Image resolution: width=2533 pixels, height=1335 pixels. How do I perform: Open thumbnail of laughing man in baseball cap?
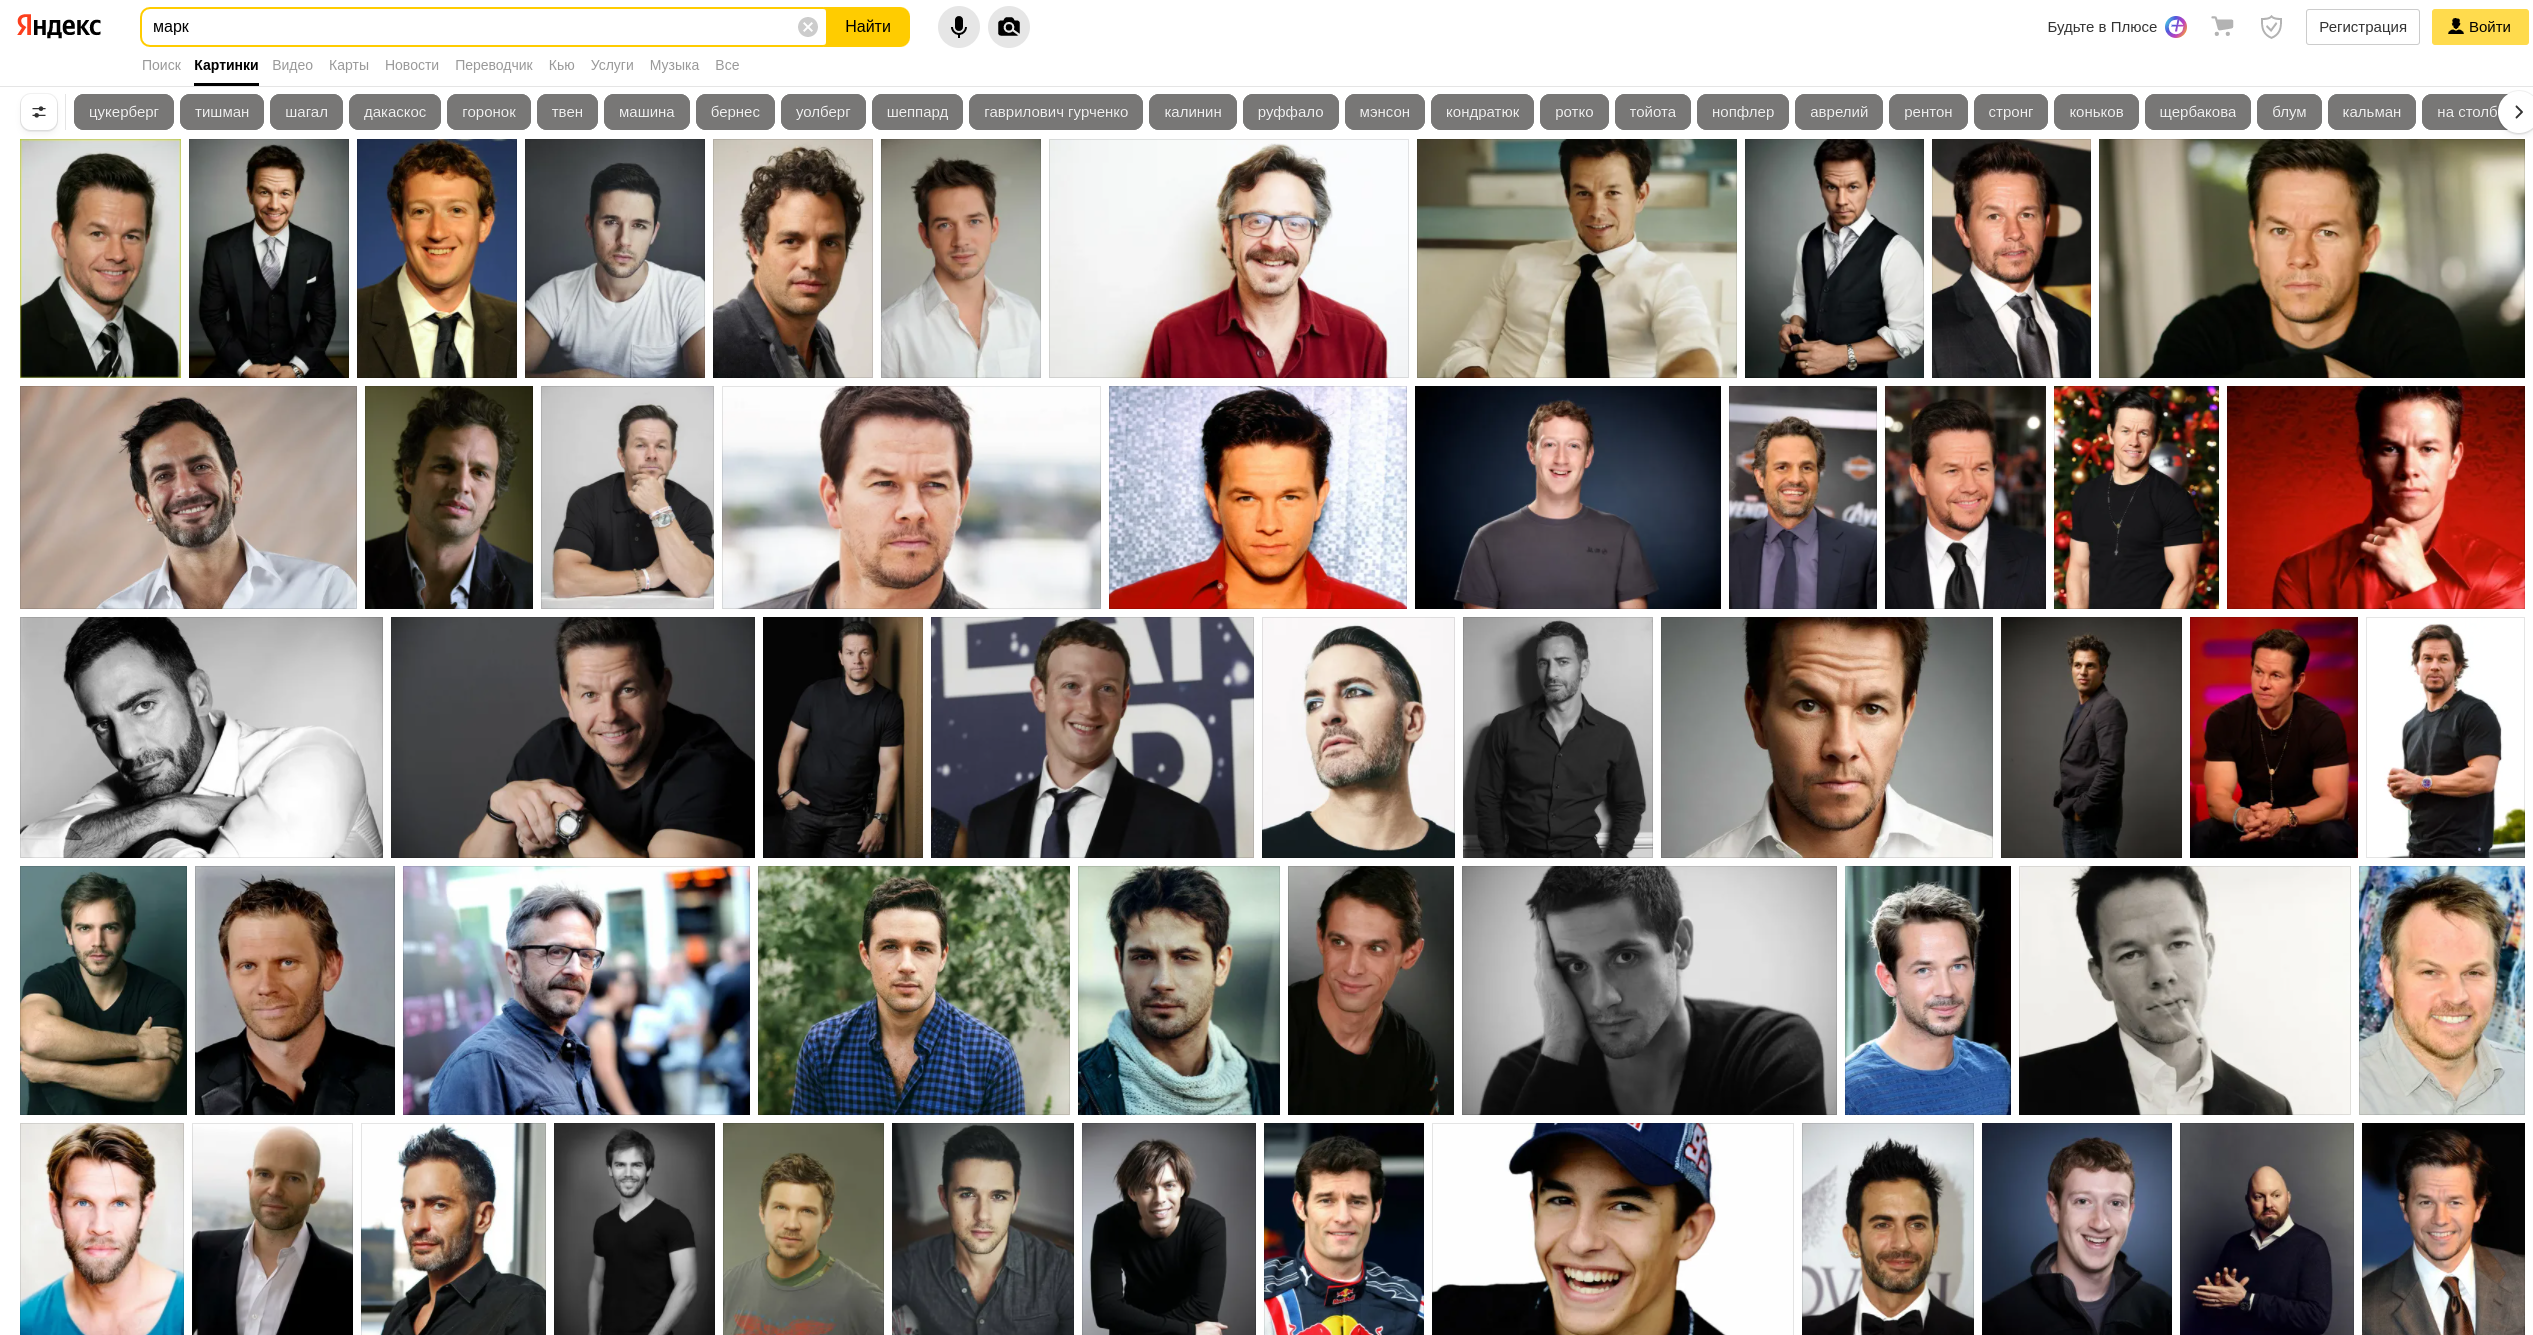pos(1613,1228)
